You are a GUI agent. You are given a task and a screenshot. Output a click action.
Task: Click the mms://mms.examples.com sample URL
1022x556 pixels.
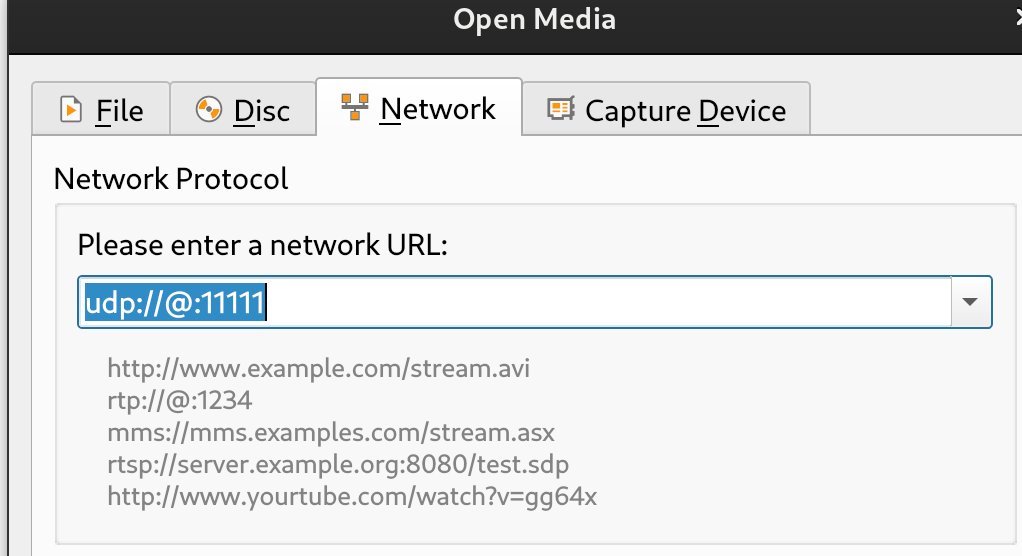click(x=331, y=432)
